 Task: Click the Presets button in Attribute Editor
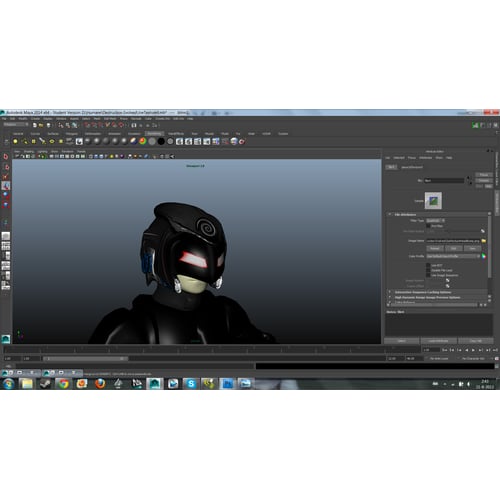click(484, 180)
